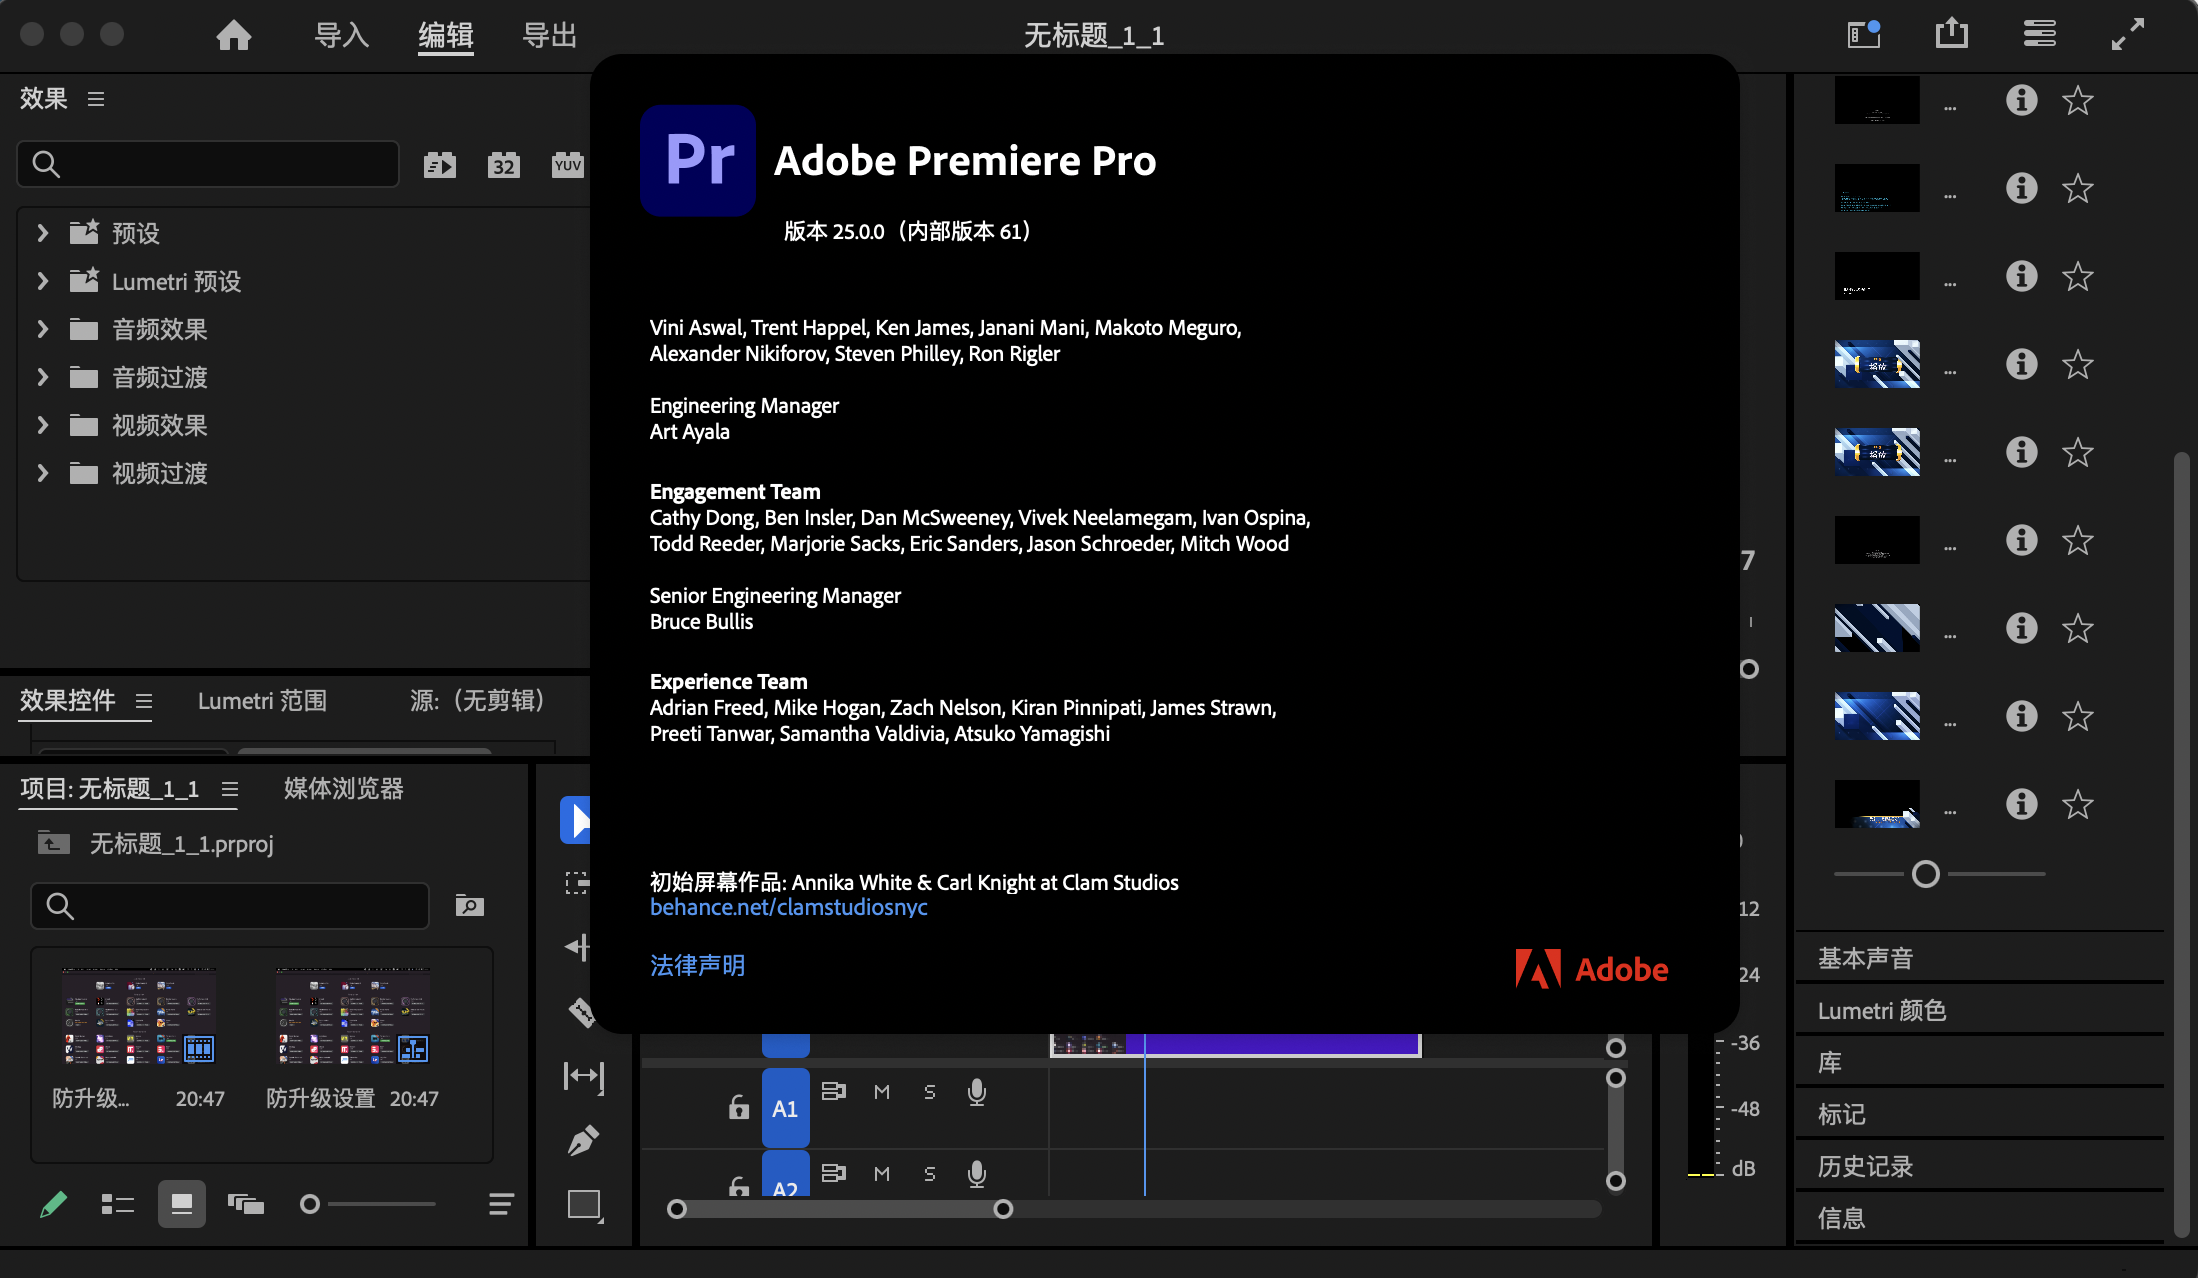
Task: Click the Quick Export share icon
Action: pos(1951,34)
